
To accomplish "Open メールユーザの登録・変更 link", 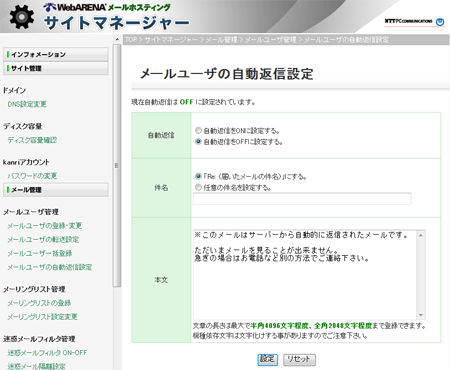I will 45,226.
